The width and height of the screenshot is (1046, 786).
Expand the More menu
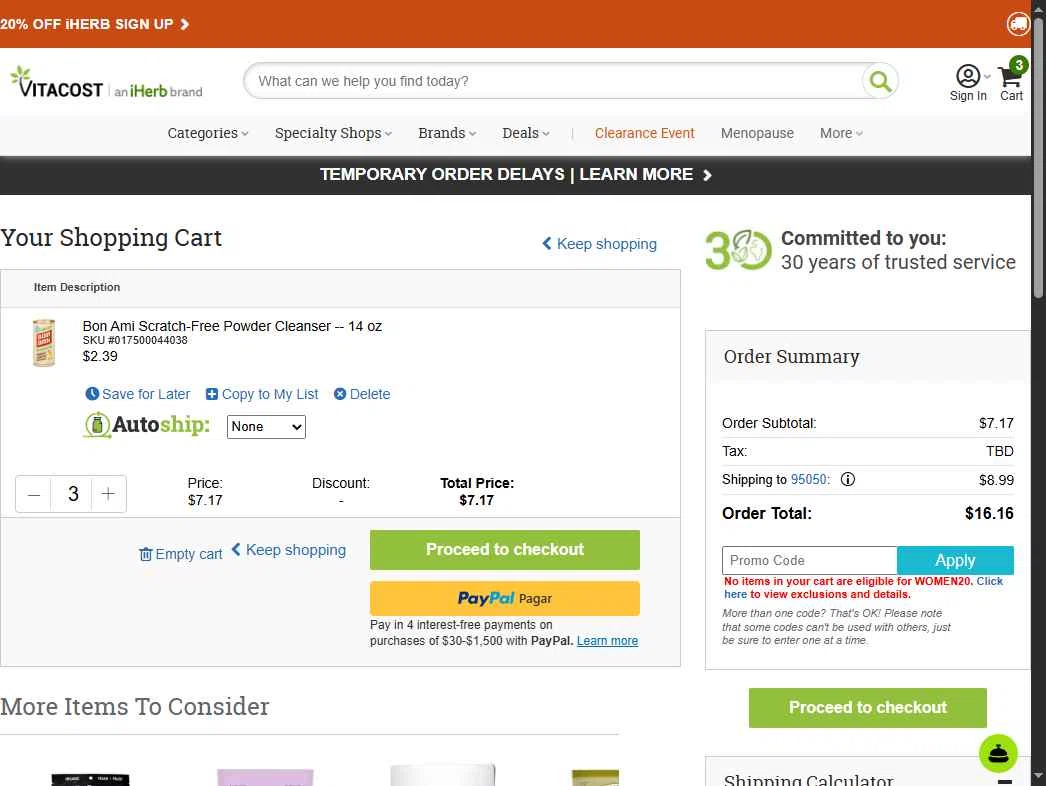(841, 133)
